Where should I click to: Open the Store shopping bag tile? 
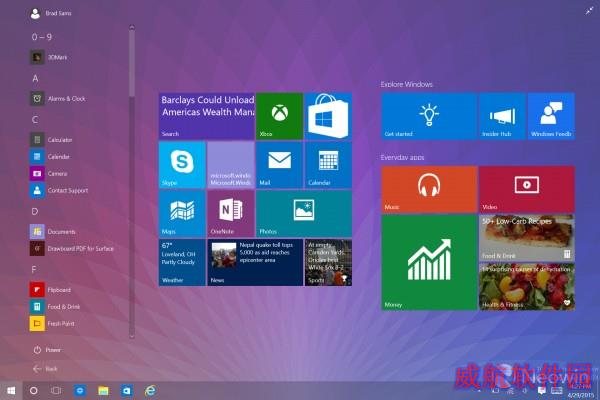click(x=328, y=116)
